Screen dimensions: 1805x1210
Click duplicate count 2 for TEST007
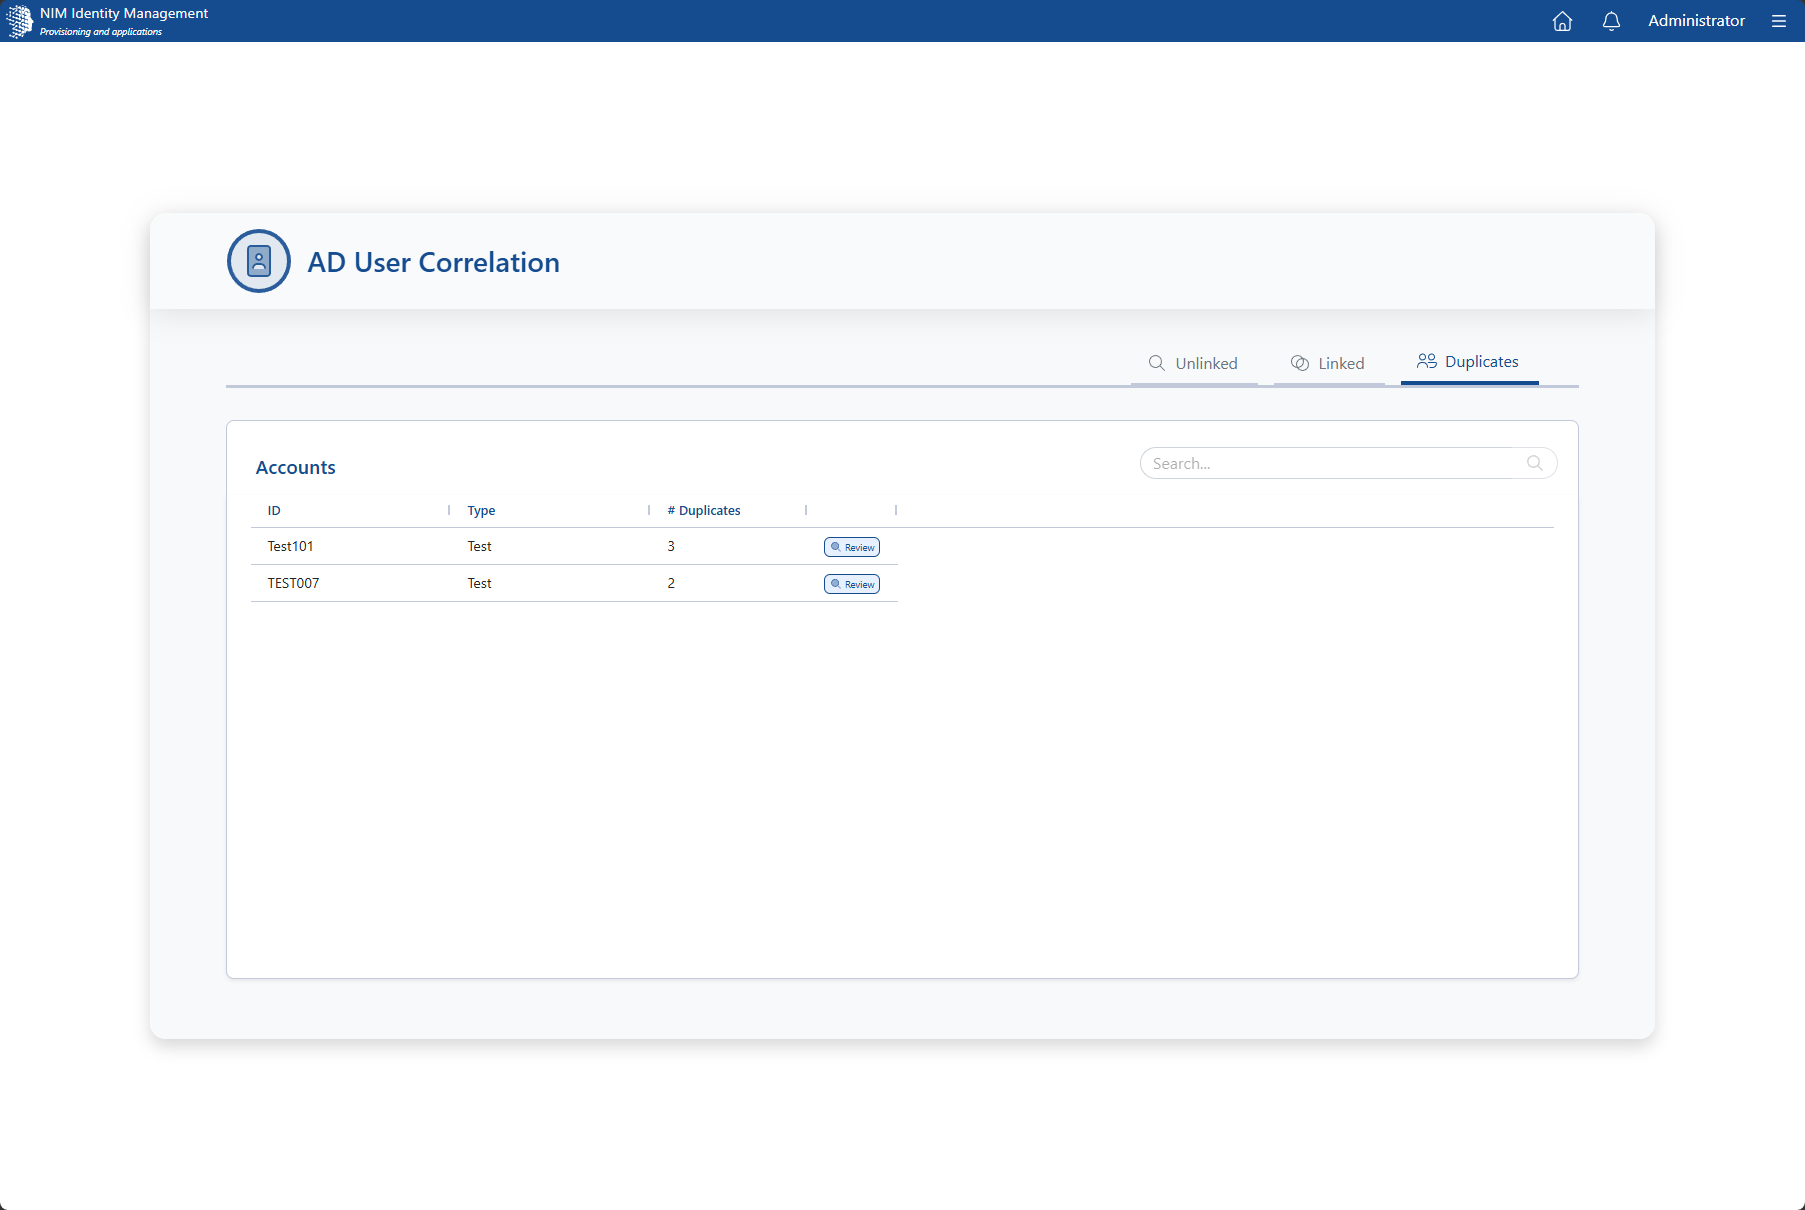click(671, 583)
